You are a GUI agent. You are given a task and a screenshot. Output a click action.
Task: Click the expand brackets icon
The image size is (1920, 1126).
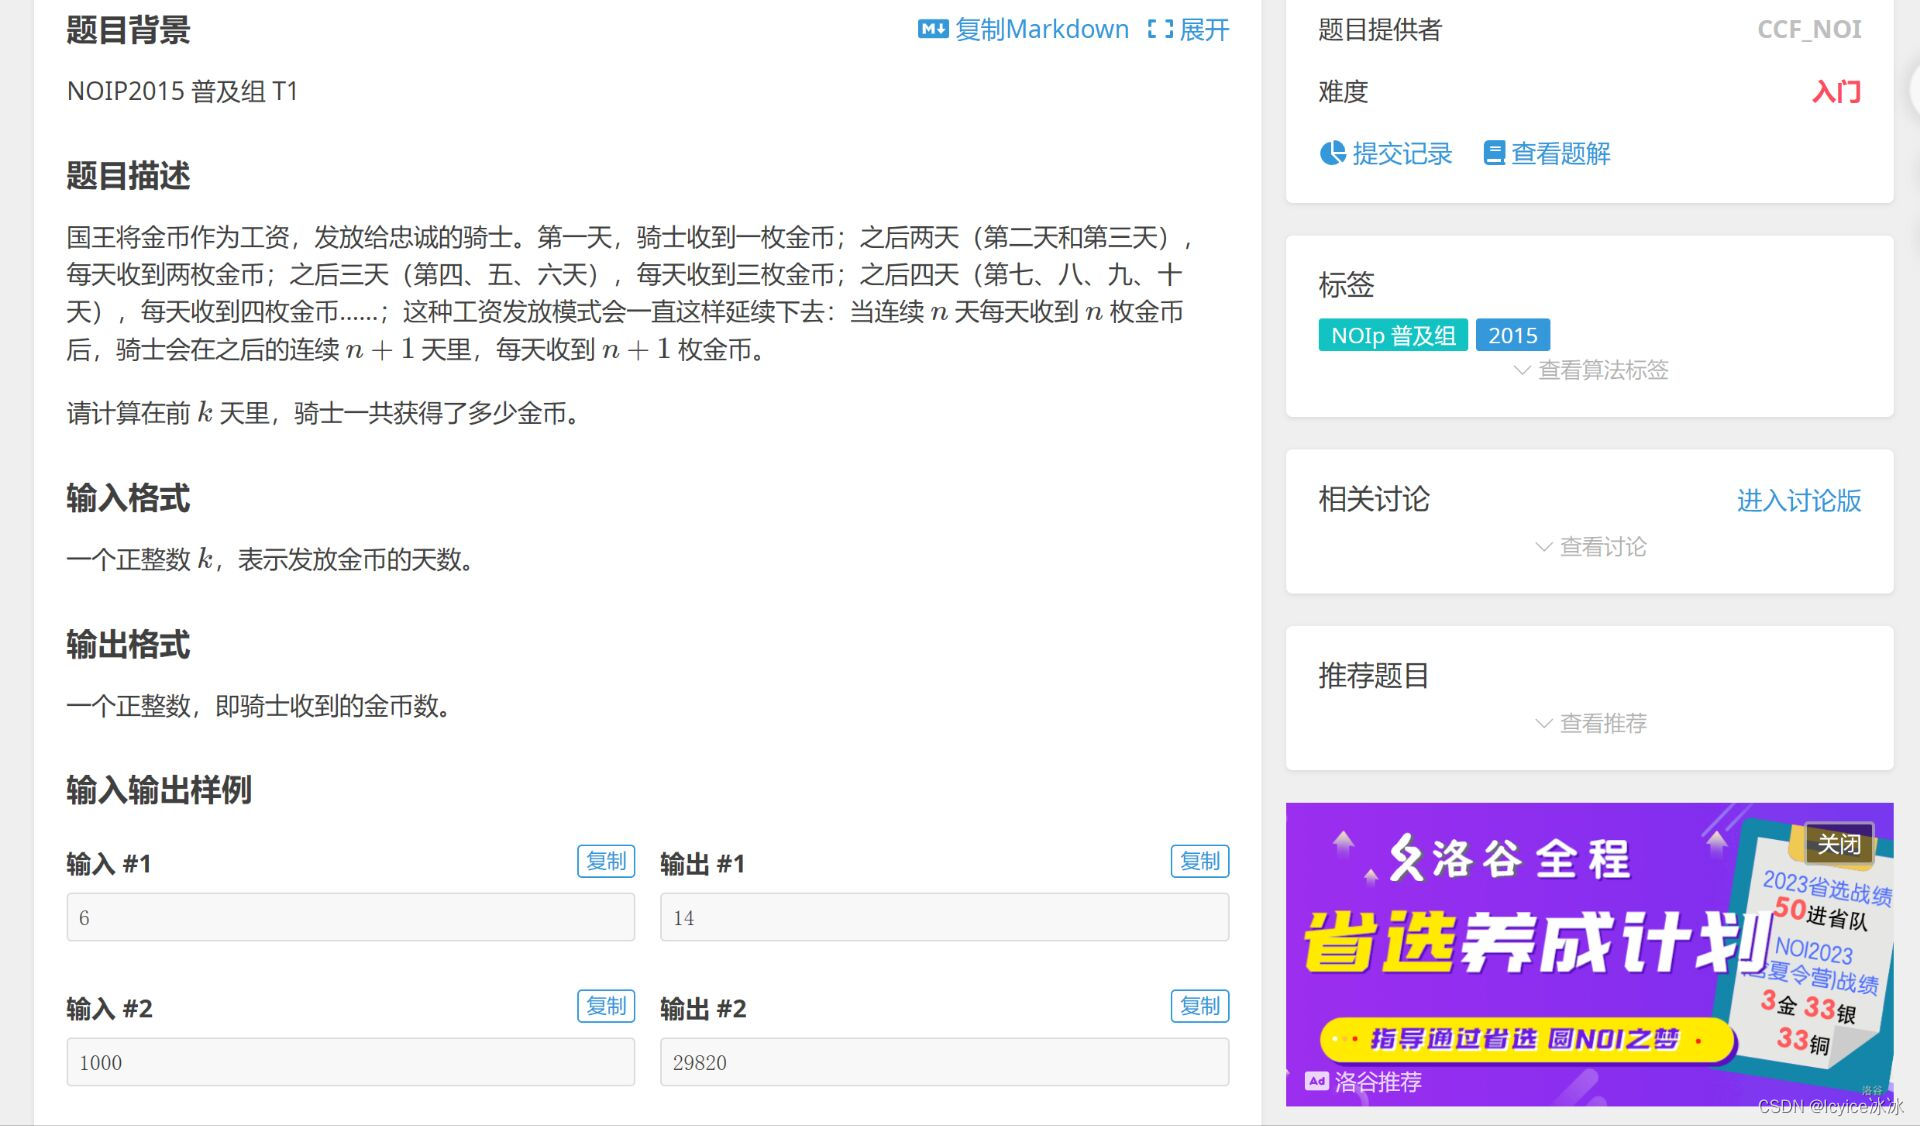click(1160, 29)
